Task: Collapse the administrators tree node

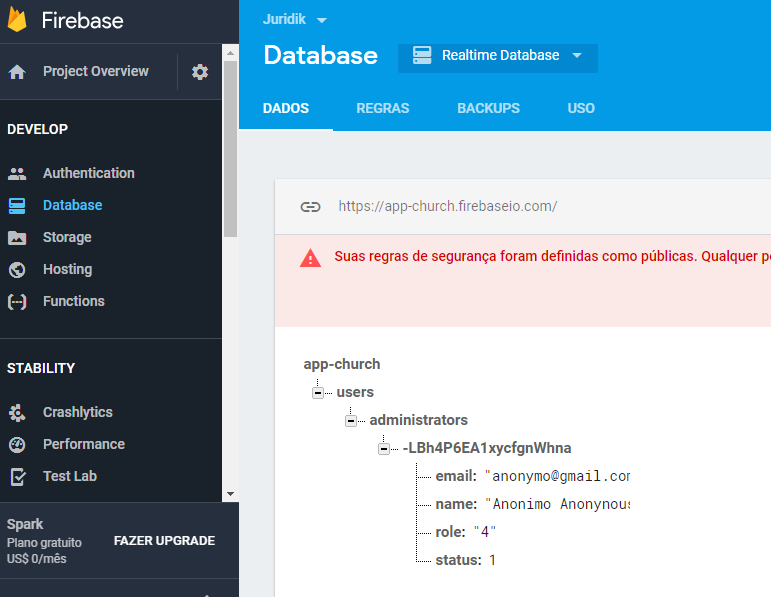Action: tap(351, 421)
